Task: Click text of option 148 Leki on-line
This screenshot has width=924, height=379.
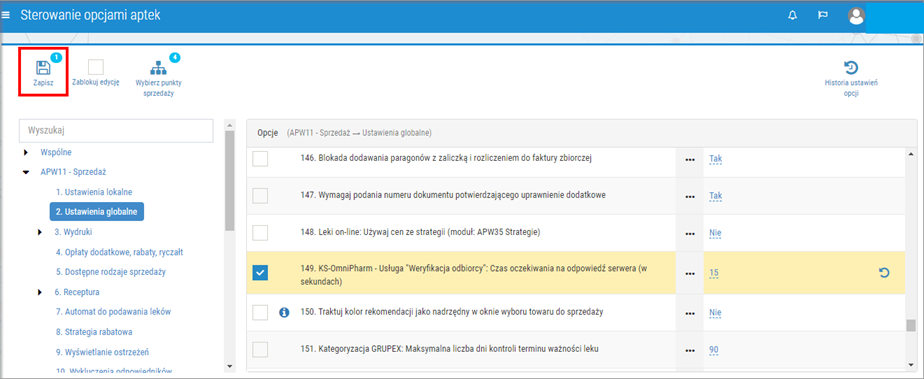Action: (x=420, y=232)
